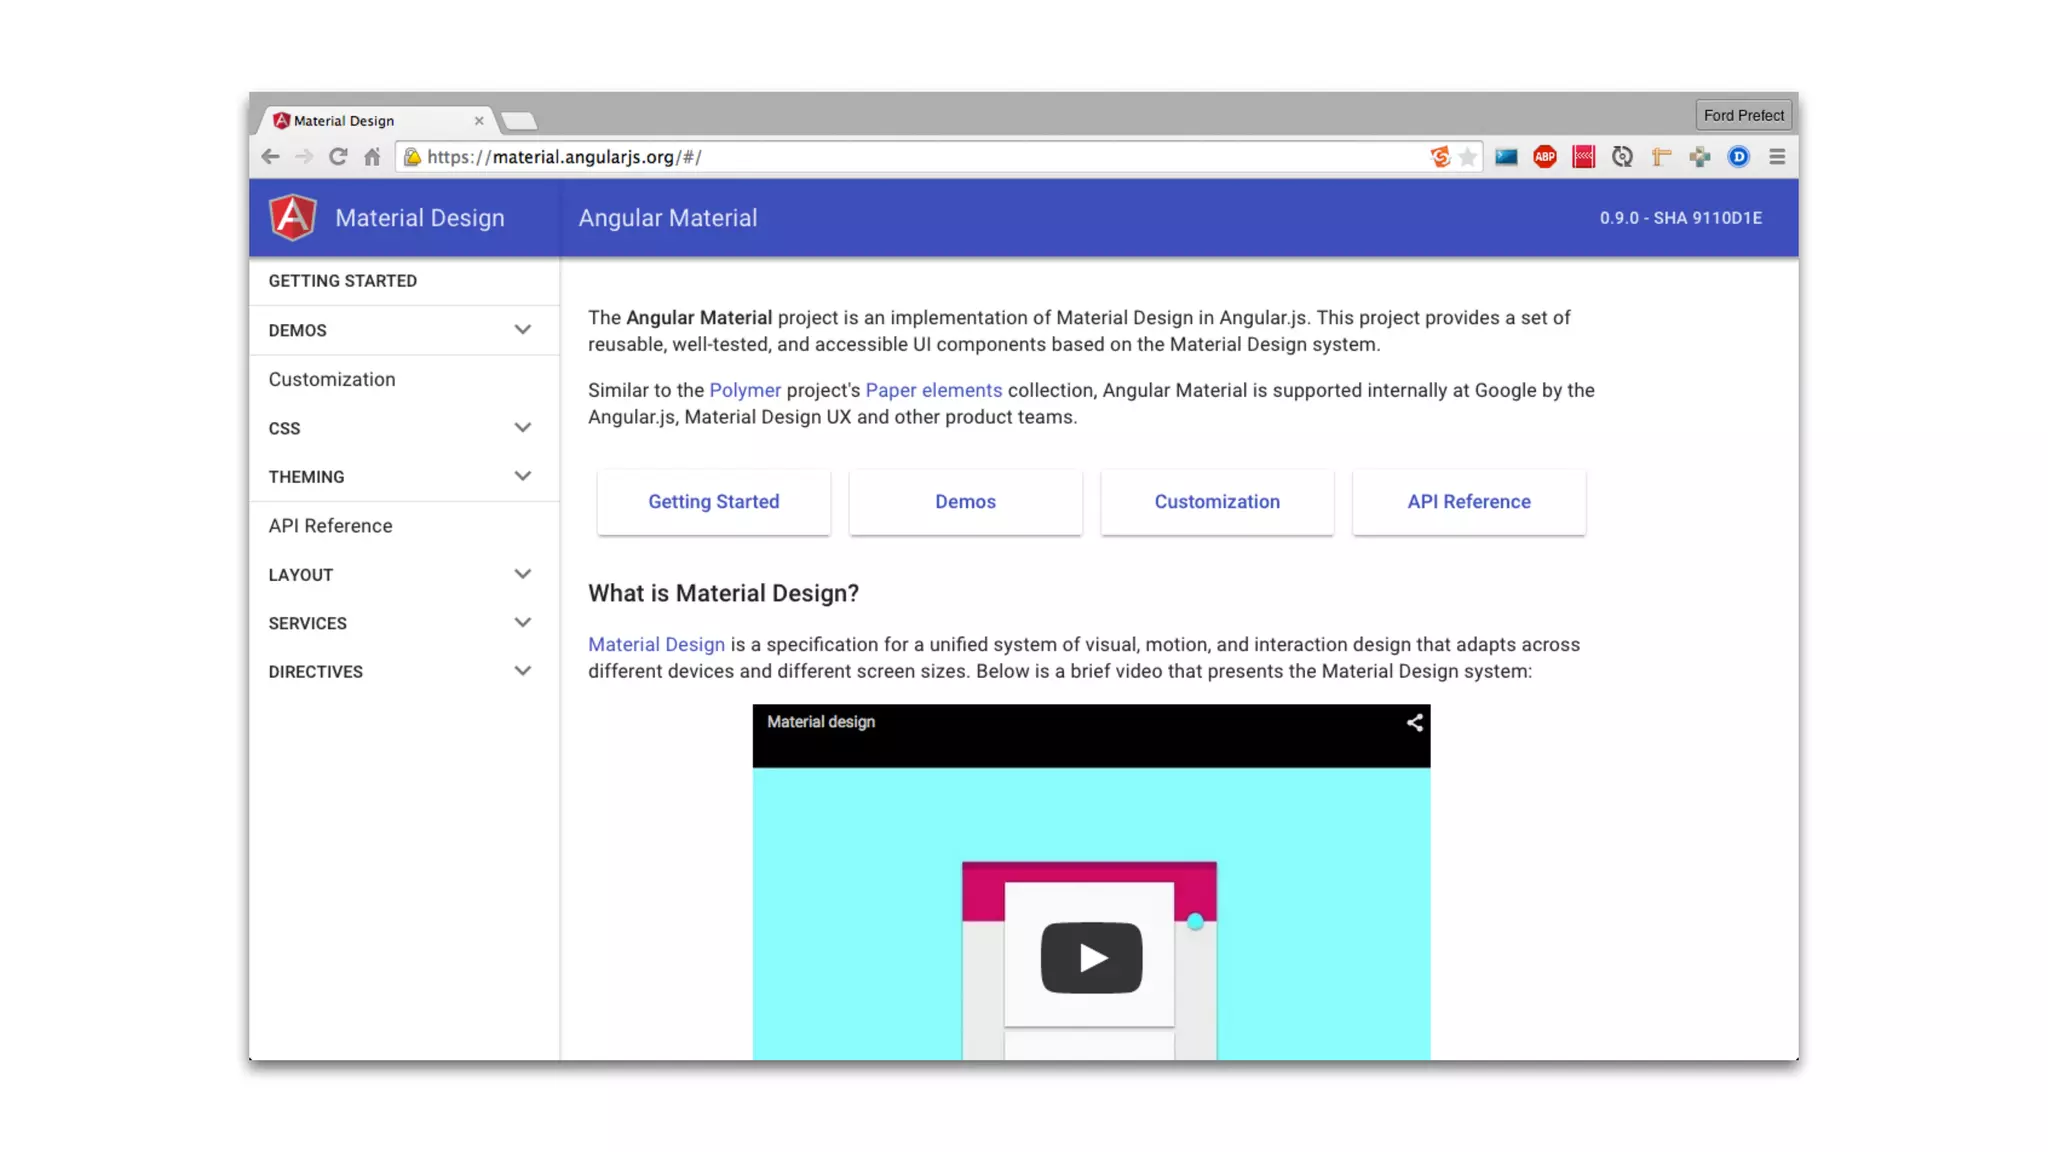Click the Ford Prefect profile button
Viewport: 2048px width, 1152px height.
pyautogui.click(x=1743, y=115)
